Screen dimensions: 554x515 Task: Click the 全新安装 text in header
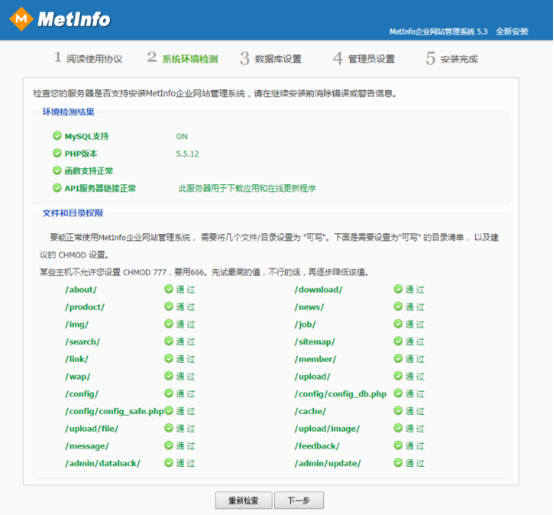pos(512,31)
